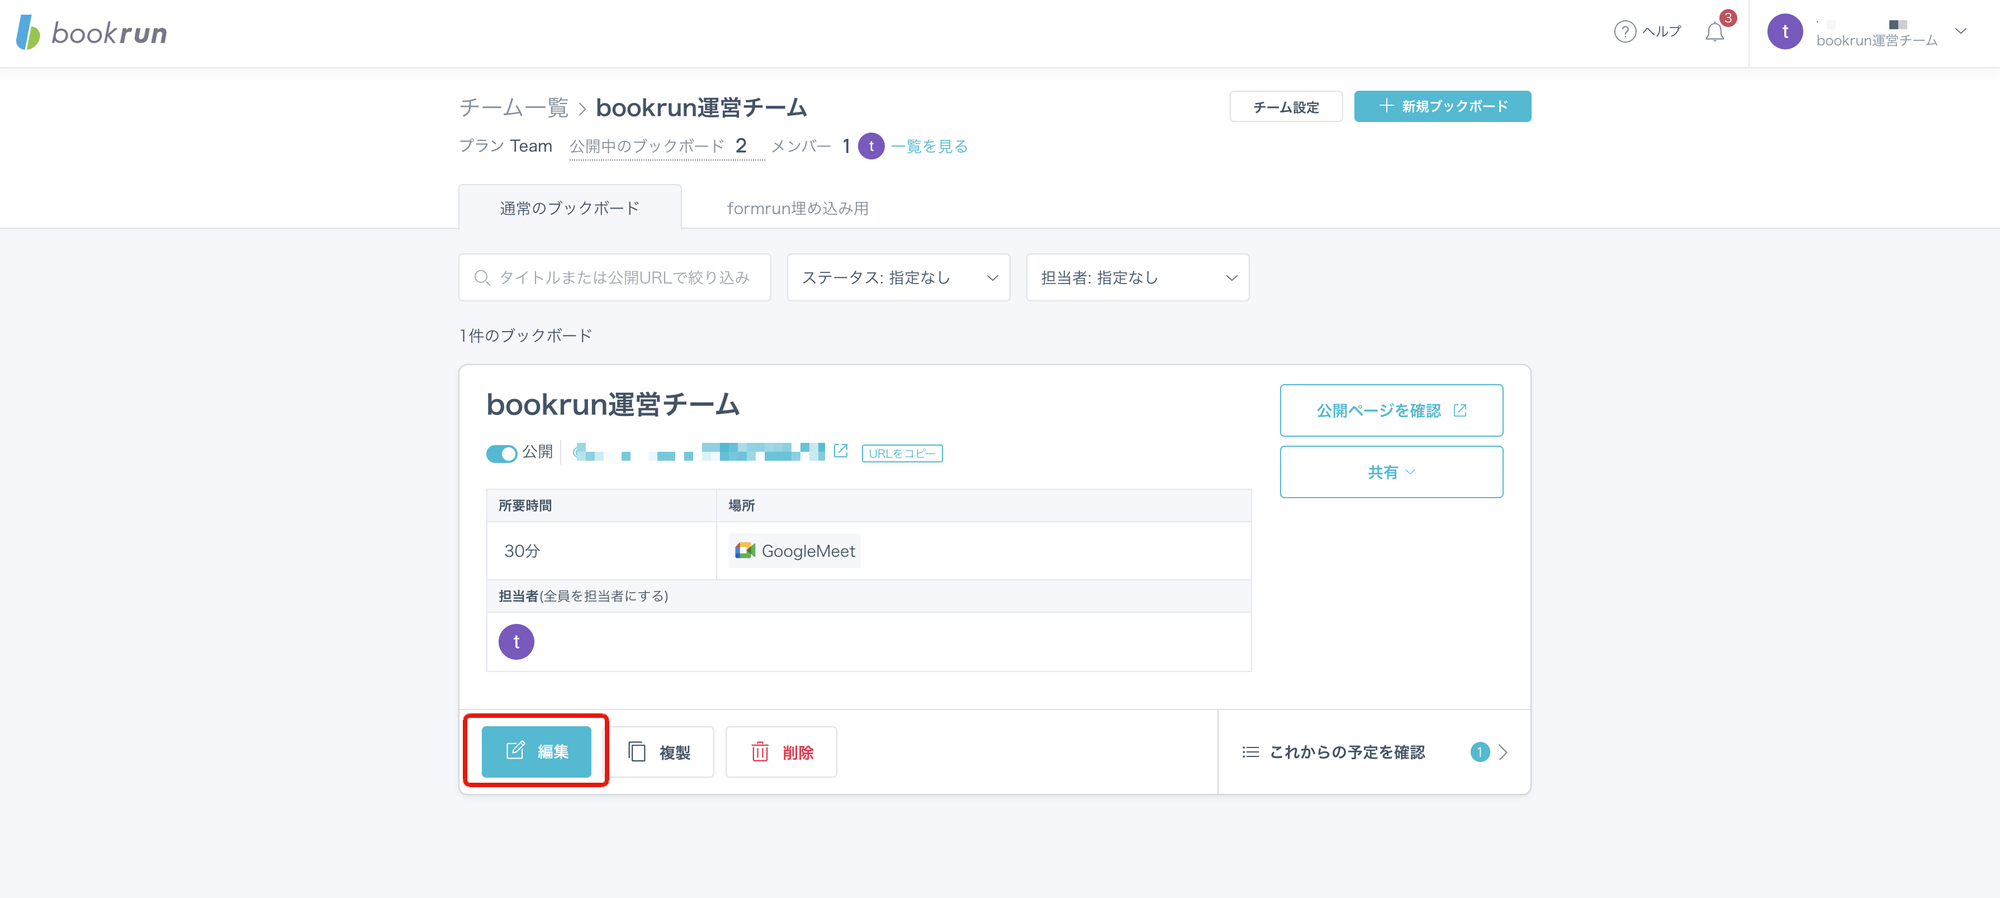Click the upcoming schedule count badge 1
Viewport: 2000px width, 898px height.
click(1480, 752)
